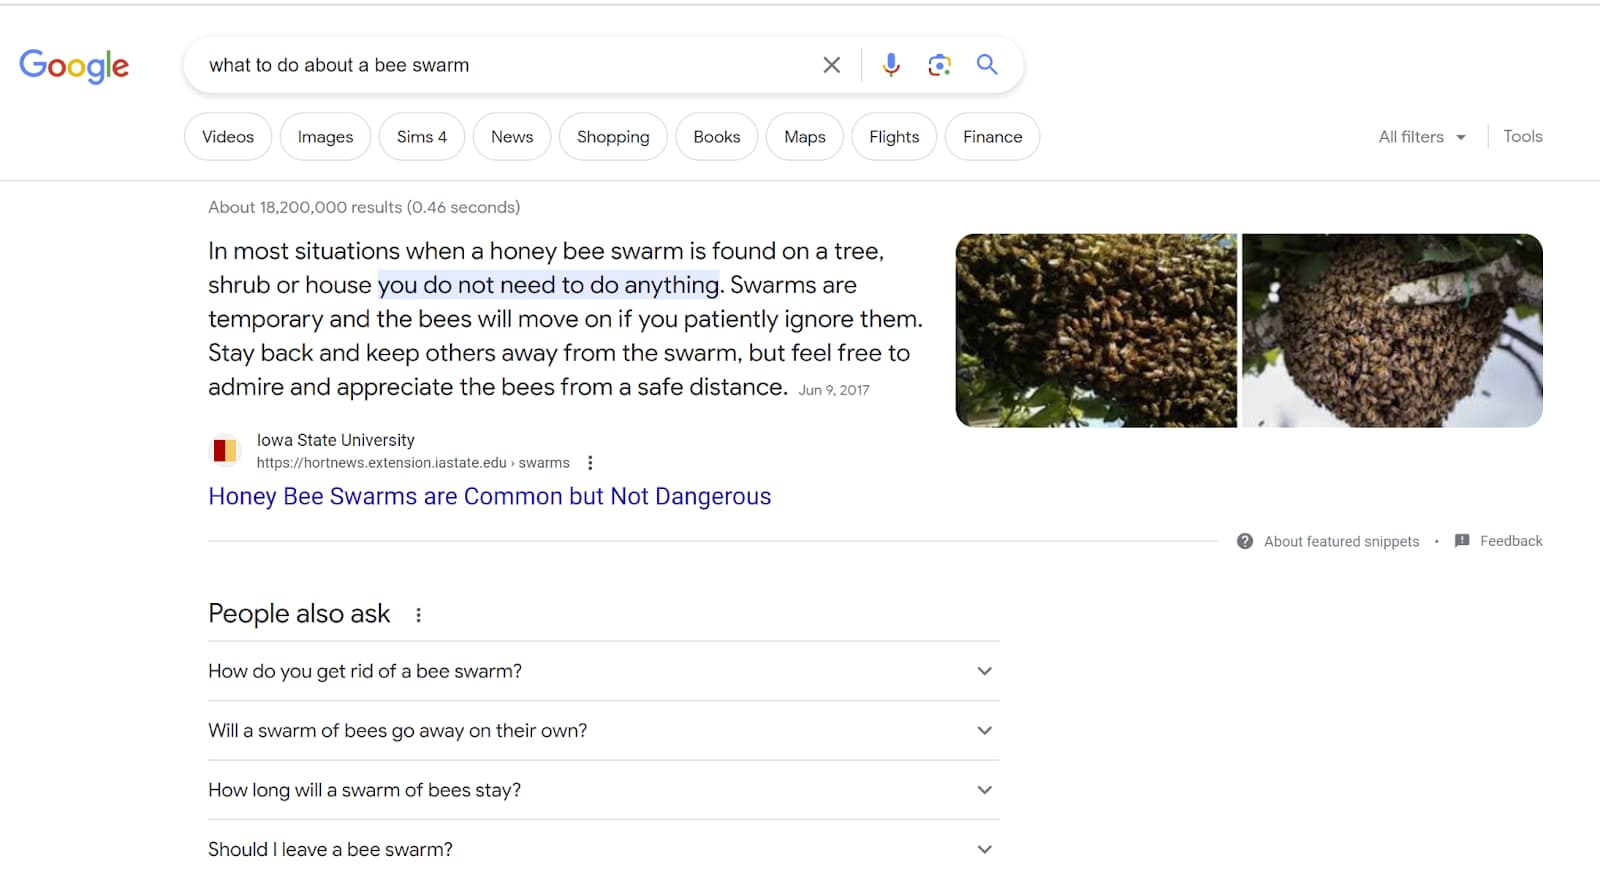Image resolution: width=1600 pixels, height=874 pixels.
Task: Switch to the Images filter tab
Action: [325, 137]
